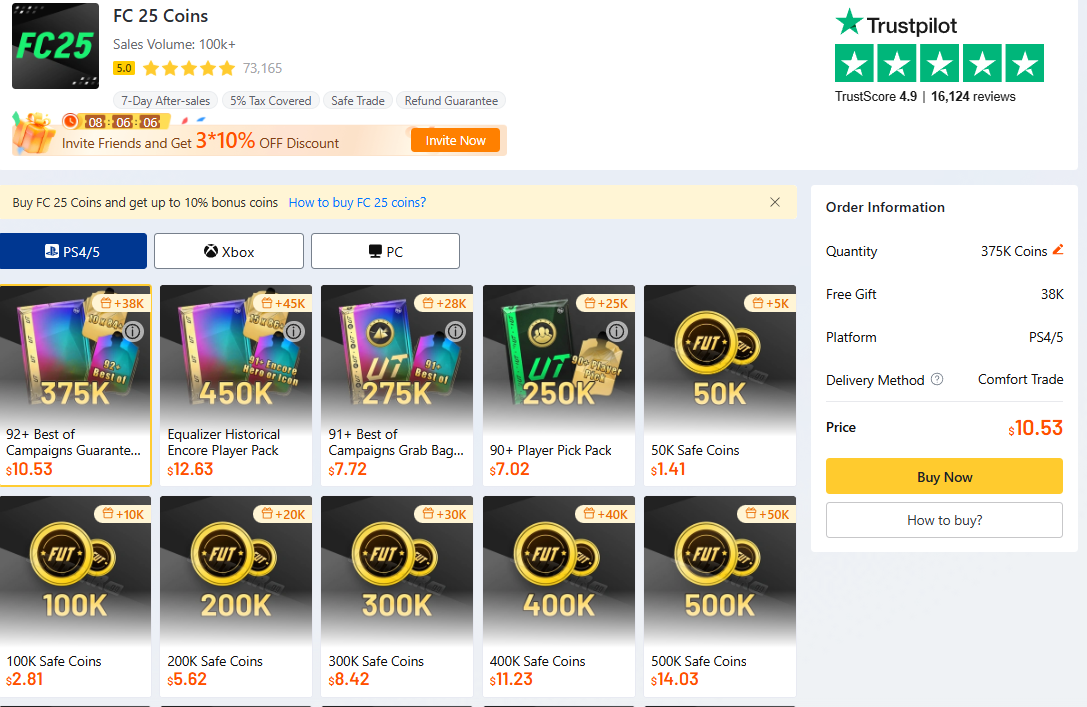The height and width of the screenshot is (707, 1087).
Task: View info icon on 250K pack
Action: (616, 331)
